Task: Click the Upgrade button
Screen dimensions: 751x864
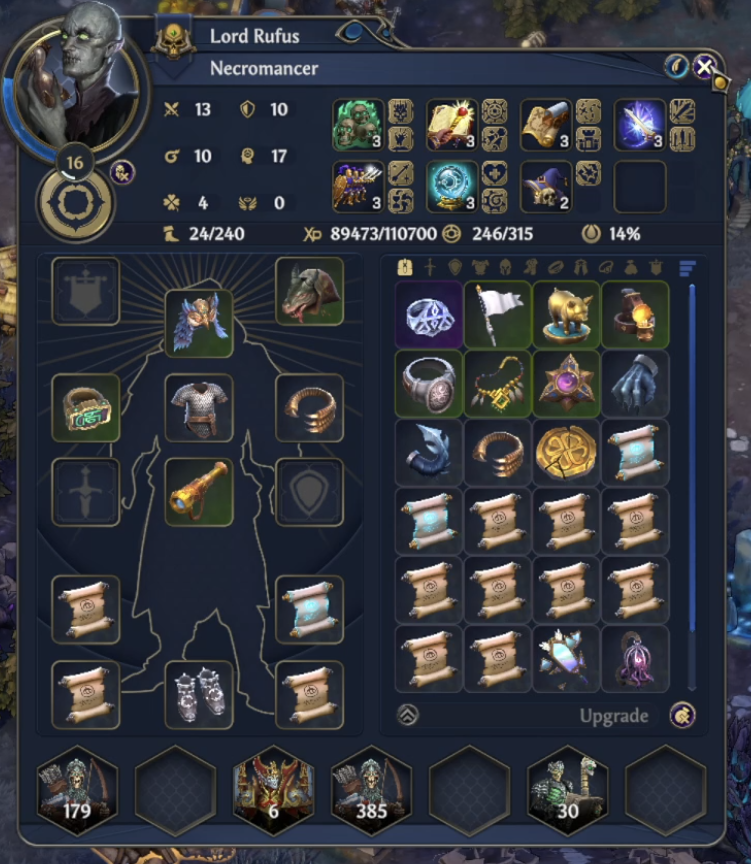Action: (613, 715)
